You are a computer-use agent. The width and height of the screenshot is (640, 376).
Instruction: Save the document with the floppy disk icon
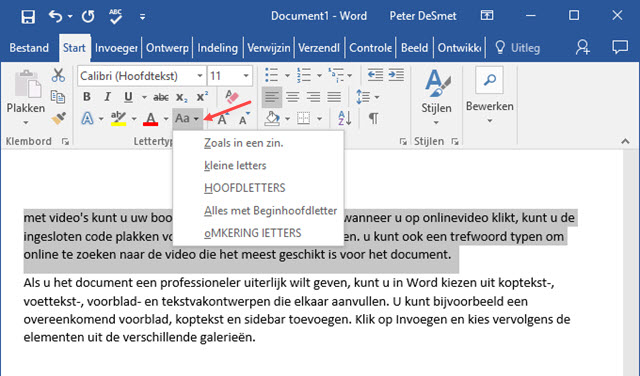28,16
